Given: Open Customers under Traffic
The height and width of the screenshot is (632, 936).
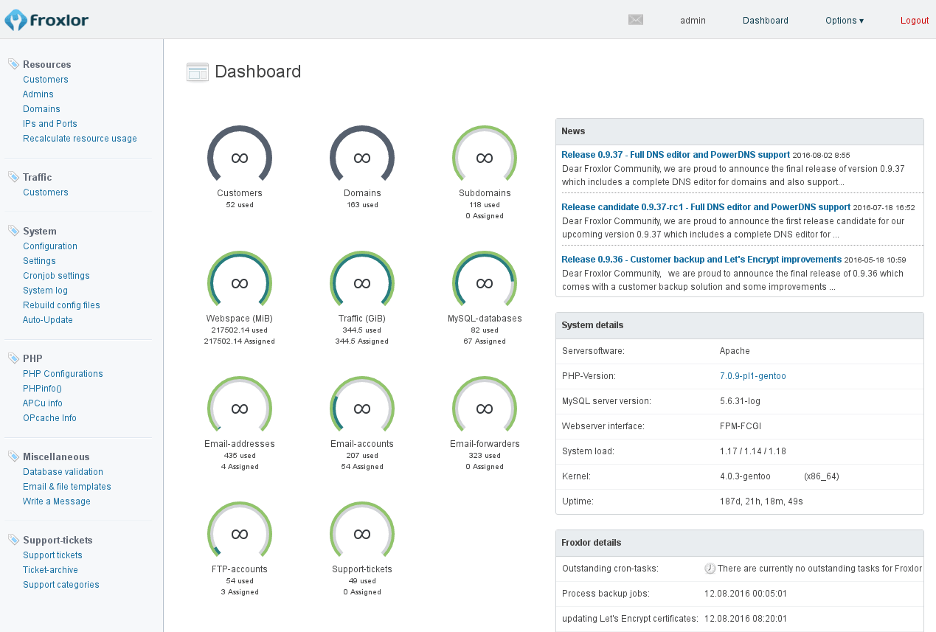Looking at the screenshot, I should click(x=45, y=192).
